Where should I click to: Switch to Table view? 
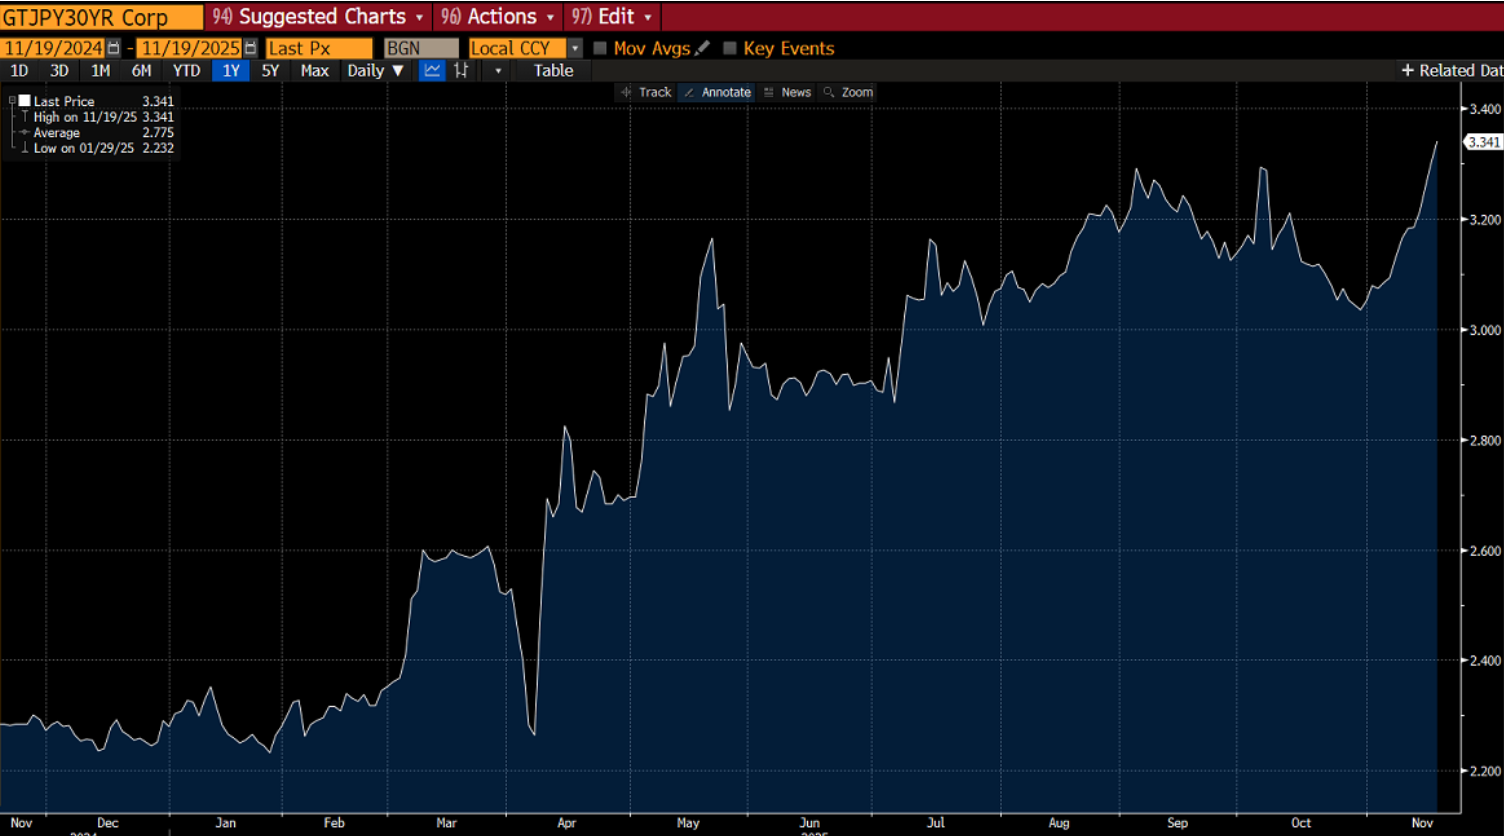click(x=553, y=70)
